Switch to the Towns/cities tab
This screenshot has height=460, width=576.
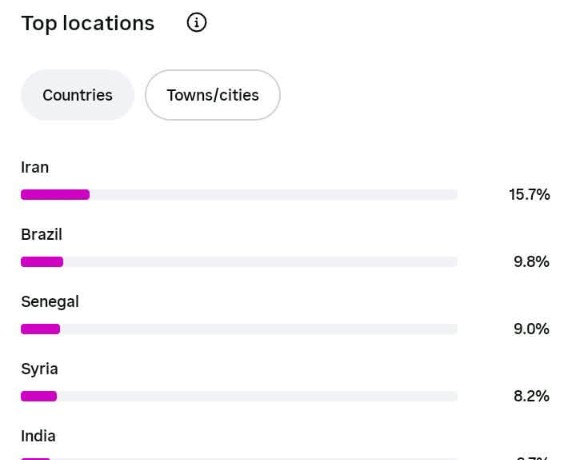click(x=213, y=95)
